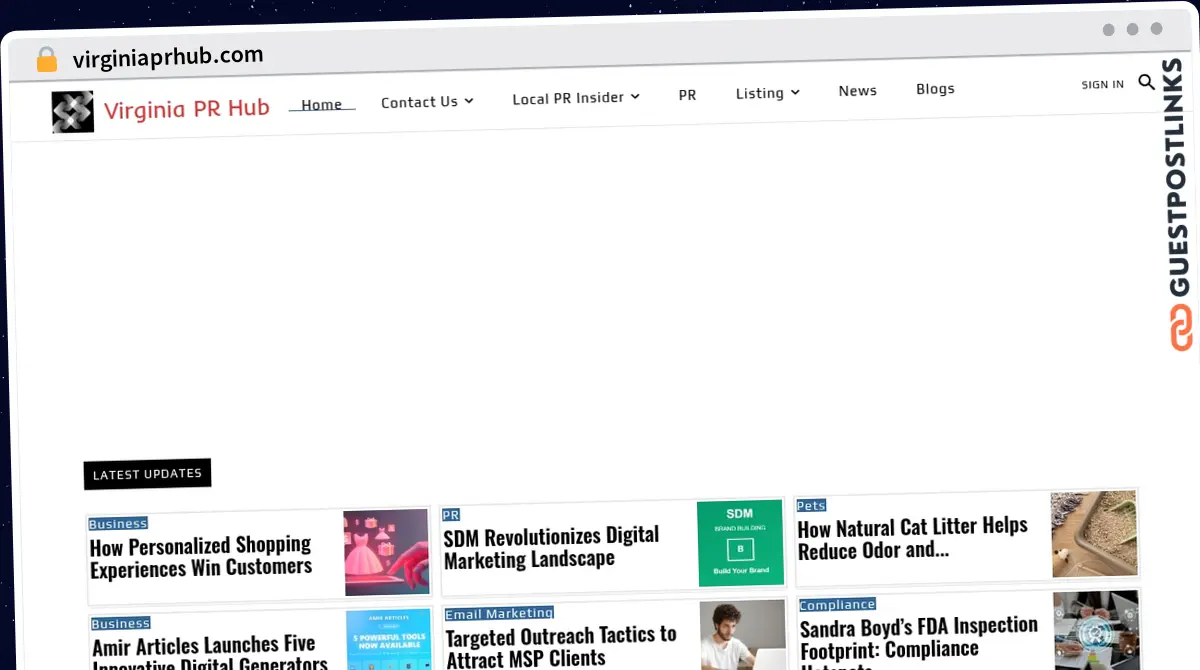Click the Virginia PR Hub site title

[187, 108]
